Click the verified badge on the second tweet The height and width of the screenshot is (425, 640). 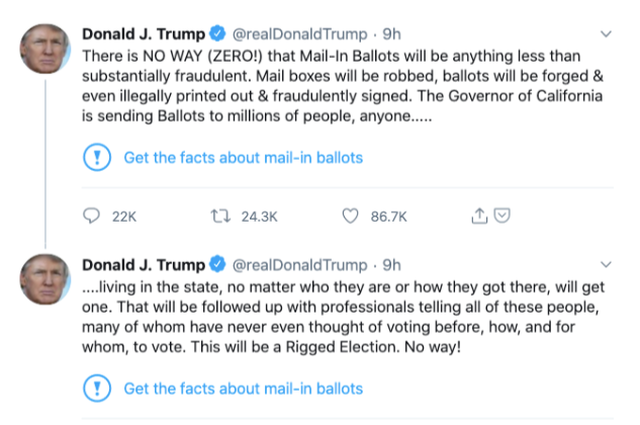[x=216, y=265]
